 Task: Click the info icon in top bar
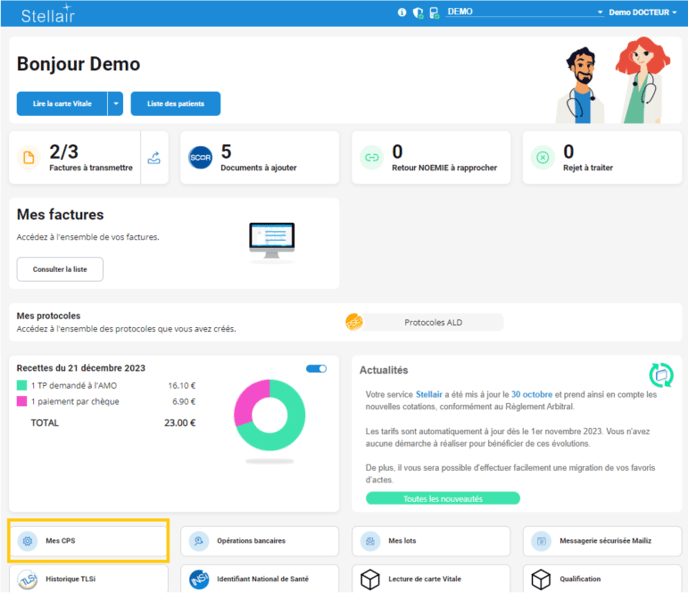tap(402, 13)
